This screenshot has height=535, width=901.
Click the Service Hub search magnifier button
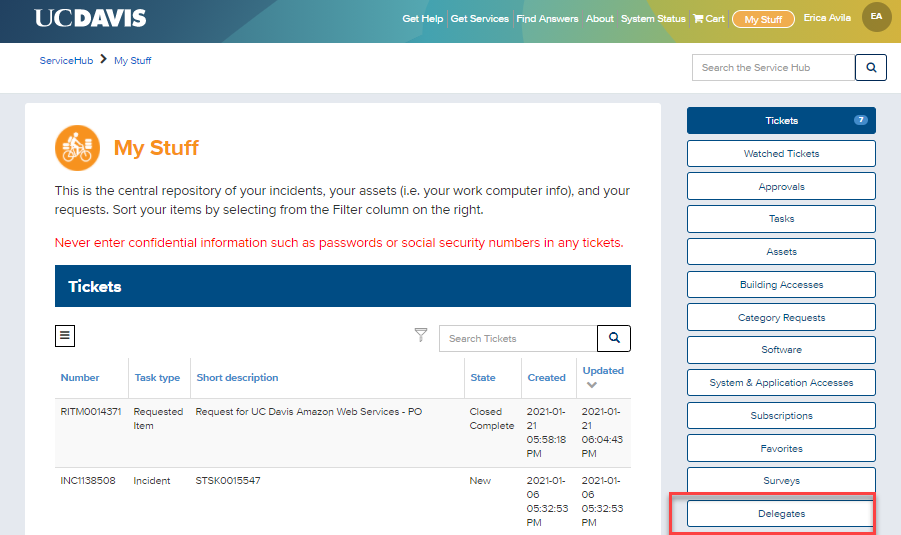click(870, 68)
